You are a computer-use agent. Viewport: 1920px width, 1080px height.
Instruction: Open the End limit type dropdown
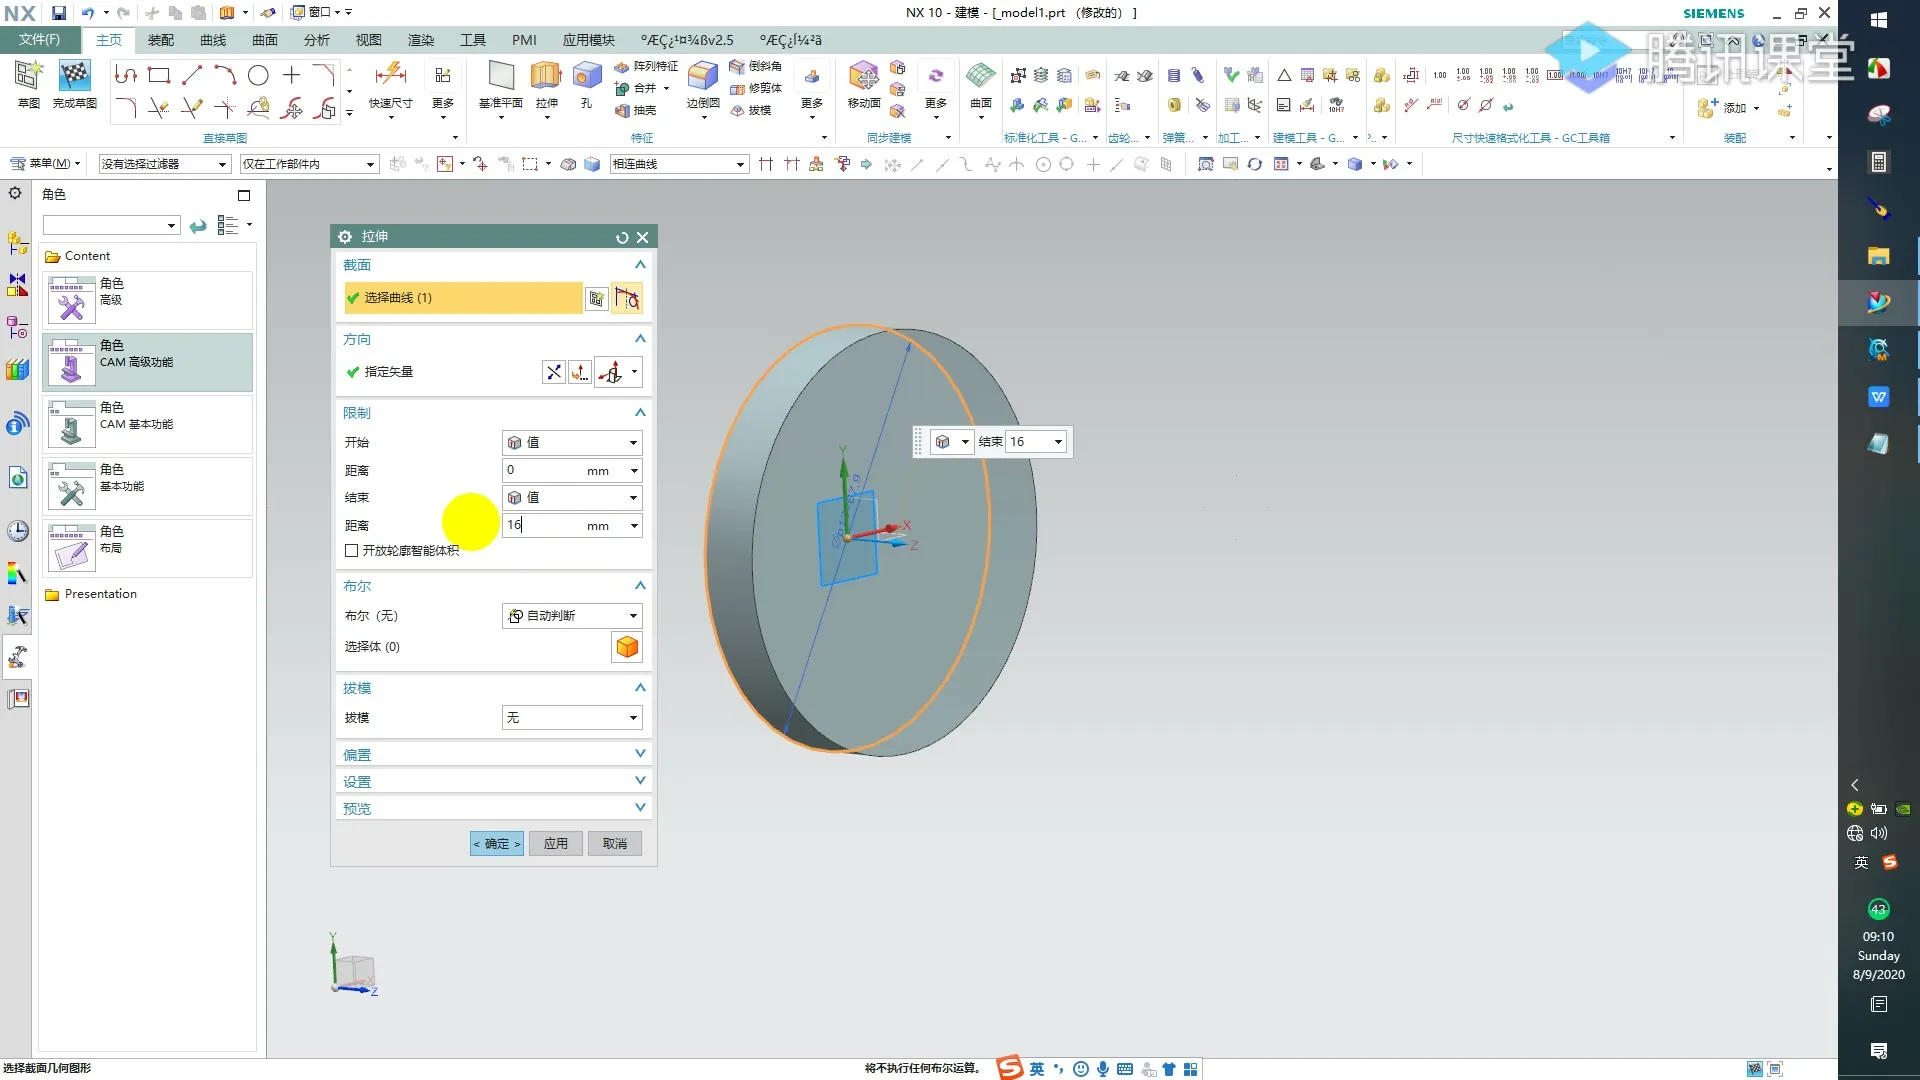click(571, 498)
